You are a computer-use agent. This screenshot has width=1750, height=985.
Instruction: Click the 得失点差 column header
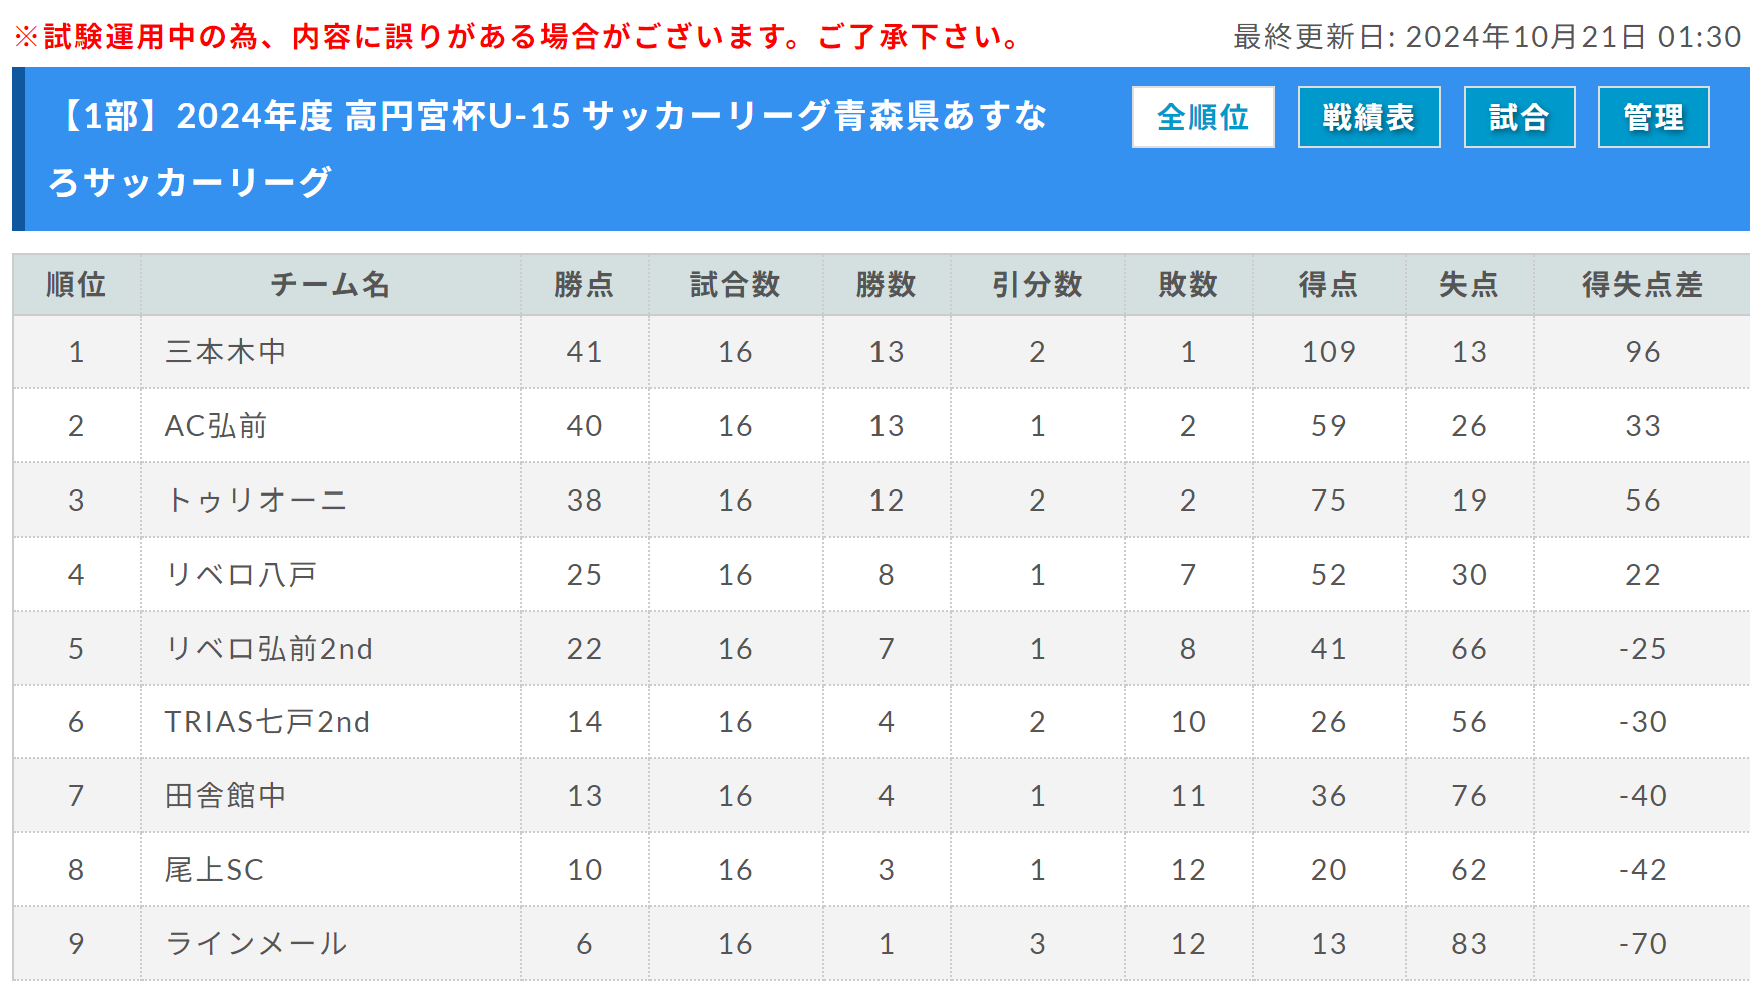[x=1642, y=285]
